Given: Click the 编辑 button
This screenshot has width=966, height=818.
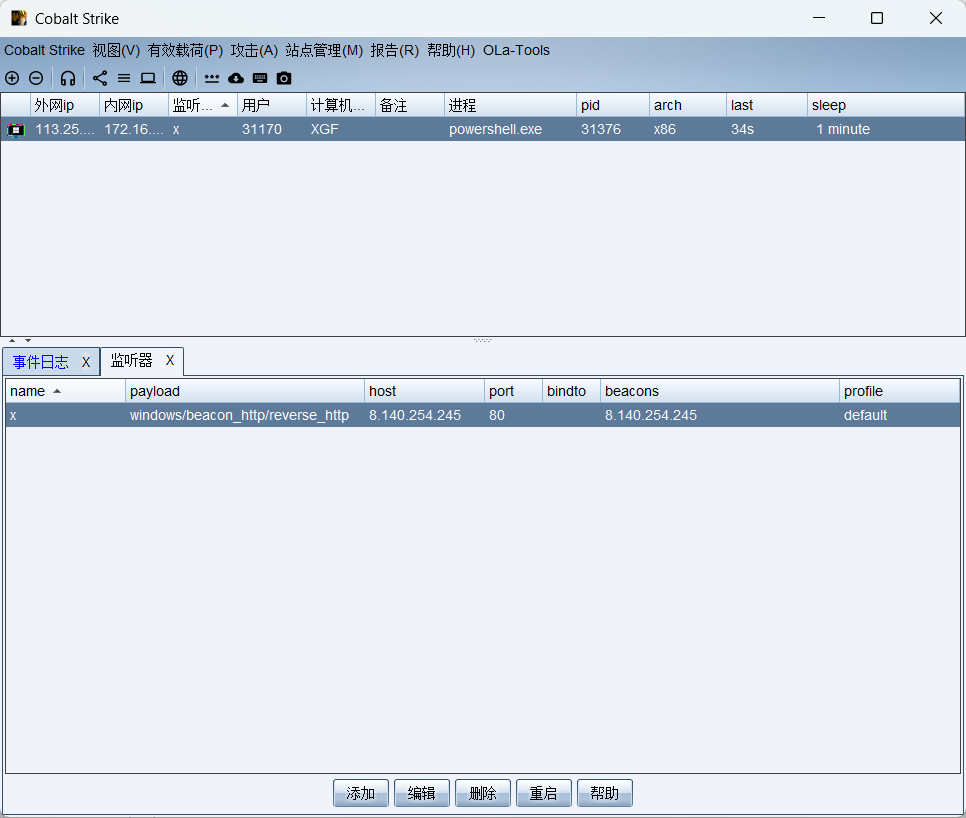Looking at the screenshot, I should click(422, 793).
